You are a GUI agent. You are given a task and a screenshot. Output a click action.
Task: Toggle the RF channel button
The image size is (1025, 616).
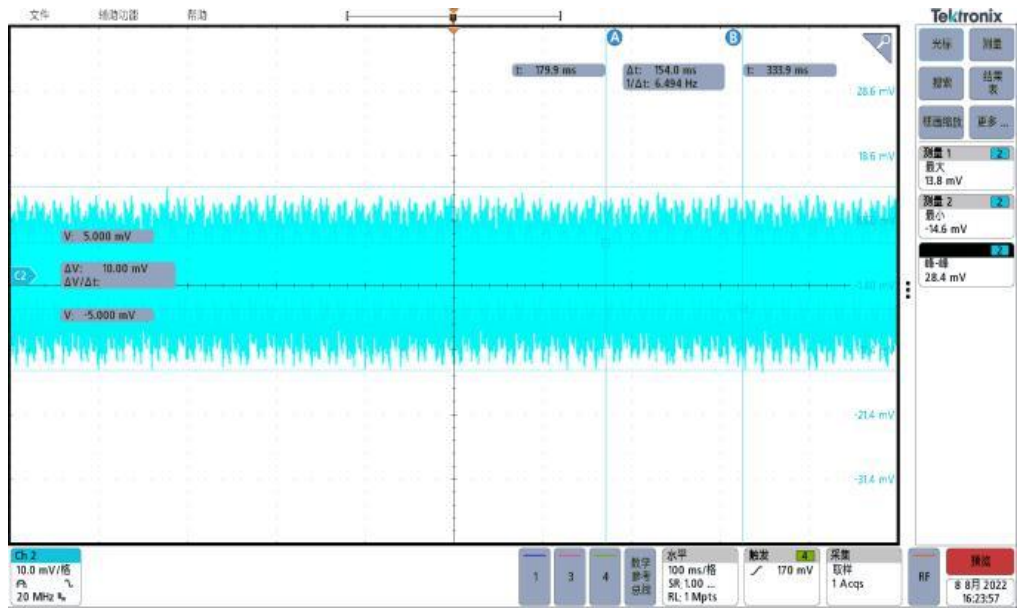[x=924, y=577]
